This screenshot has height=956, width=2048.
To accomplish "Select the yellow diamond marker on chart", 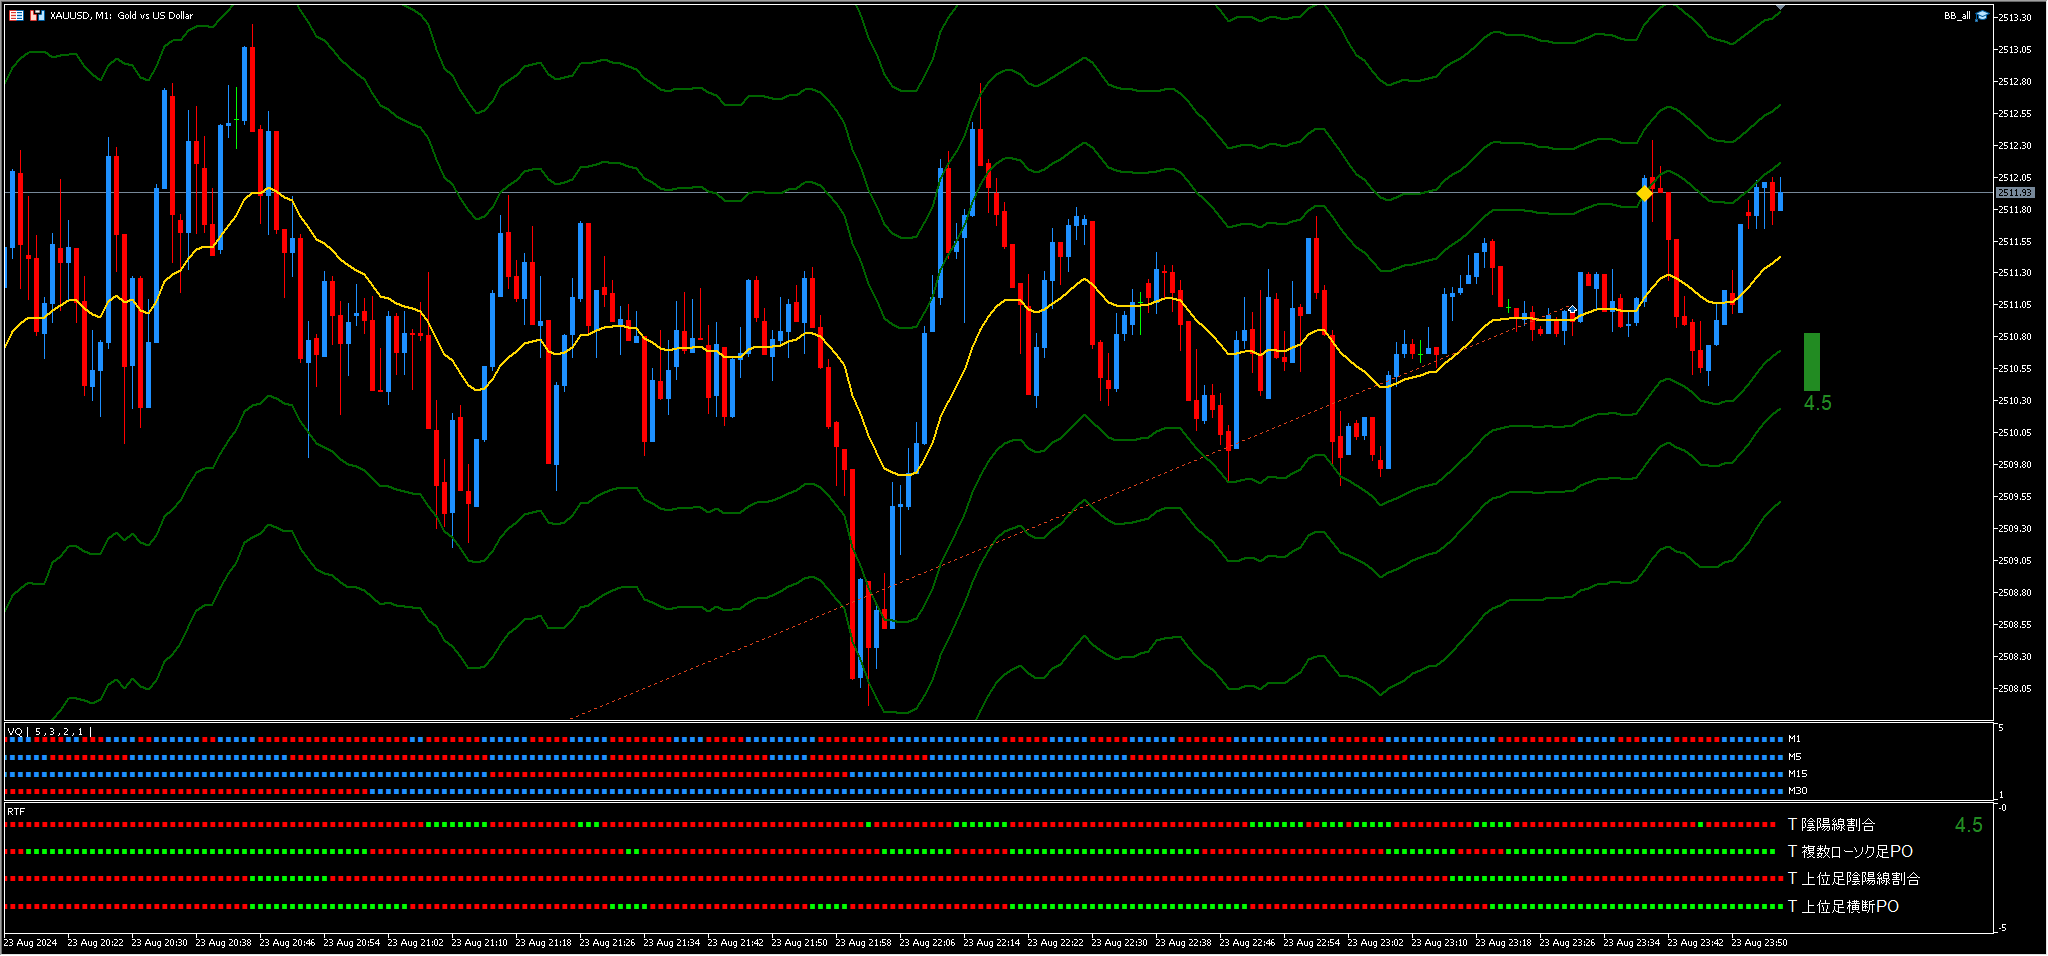I will click(x=1644, y=193).
